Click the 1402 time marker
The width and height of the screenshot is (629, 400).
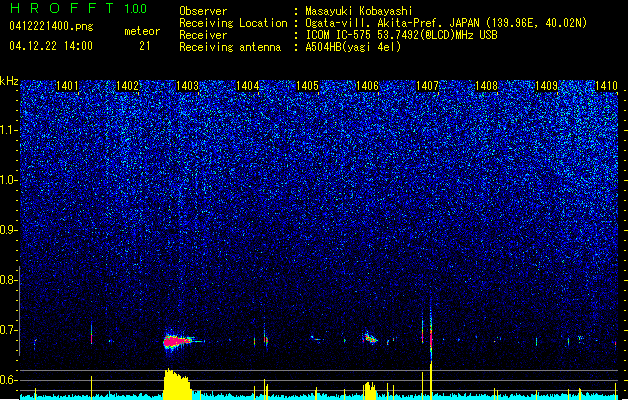click(127, 86)
